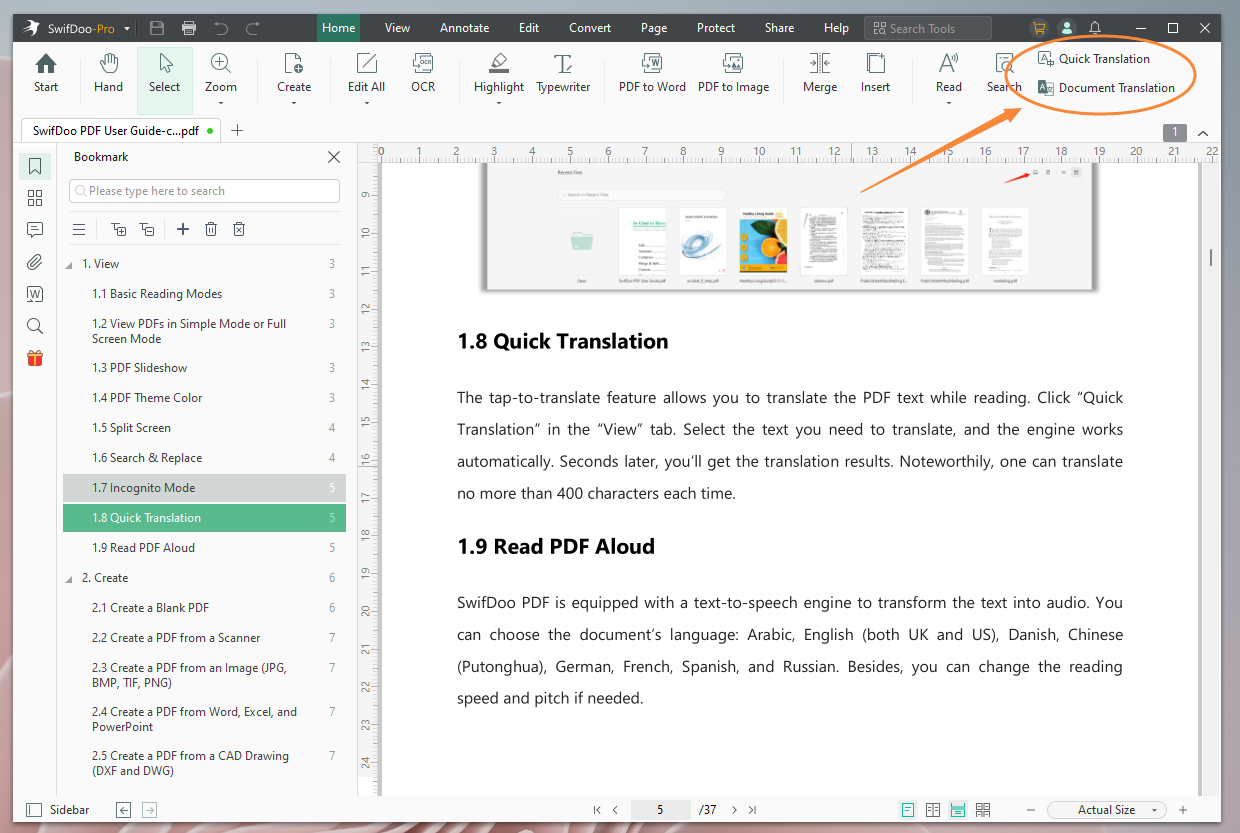Collapse the ribbon with the chevron
The width and height of the screenshot is (1240, 833).
(1203, 133)
